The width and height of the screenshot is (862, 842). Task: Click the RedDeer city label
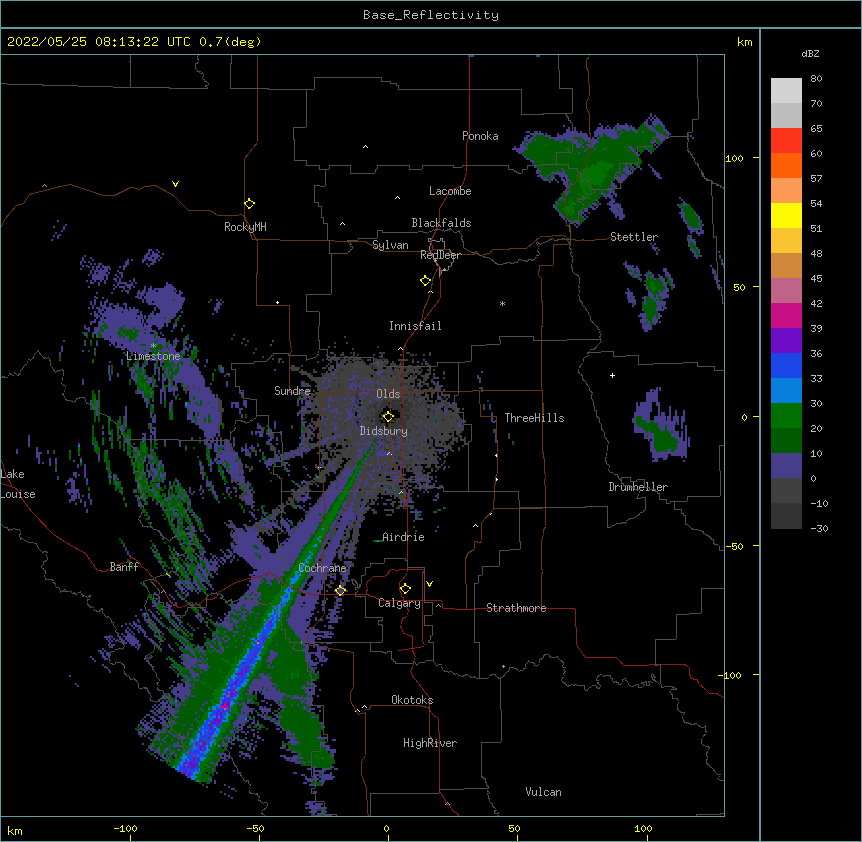click(440, 255)
